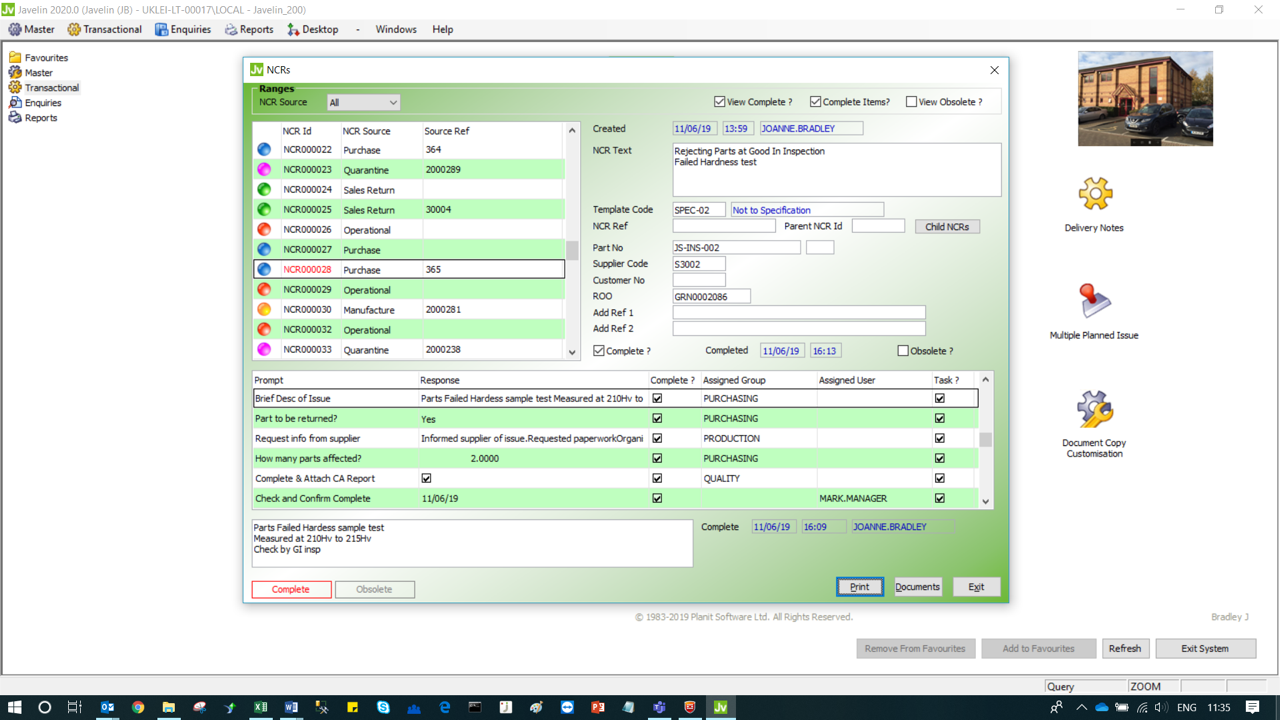Open the Delivery Notes desktop icon
Screen dimensions: 1280x720
pyautogui.click(x=1094, y=195)
